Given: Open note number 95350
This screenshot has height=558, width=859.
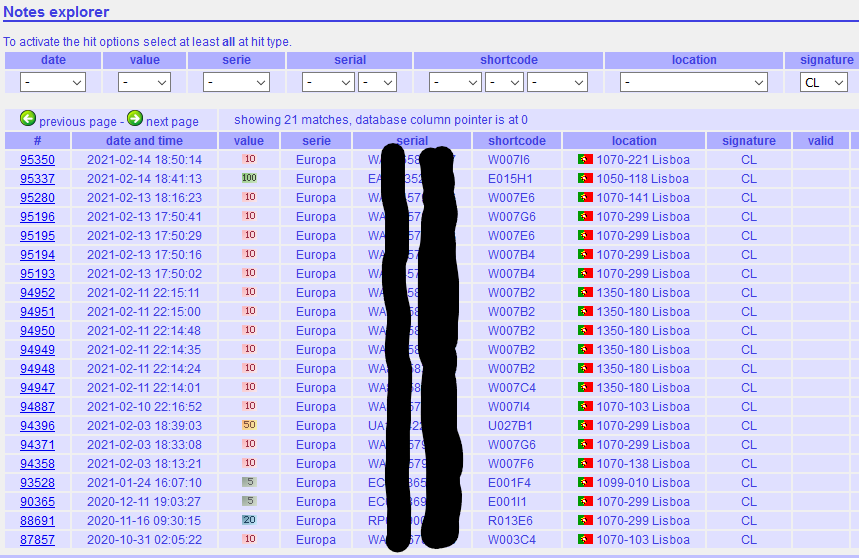Looking at the screenshot, I should click(37, 159).
